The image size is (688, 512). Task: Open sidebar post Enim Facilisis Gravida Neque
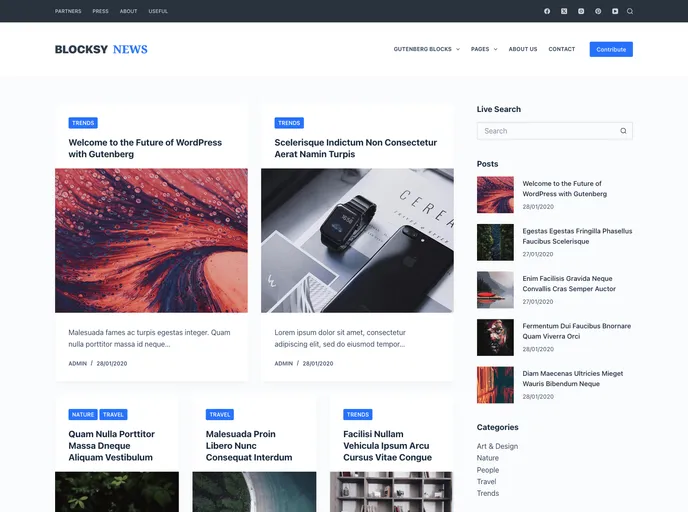point(569,283)
